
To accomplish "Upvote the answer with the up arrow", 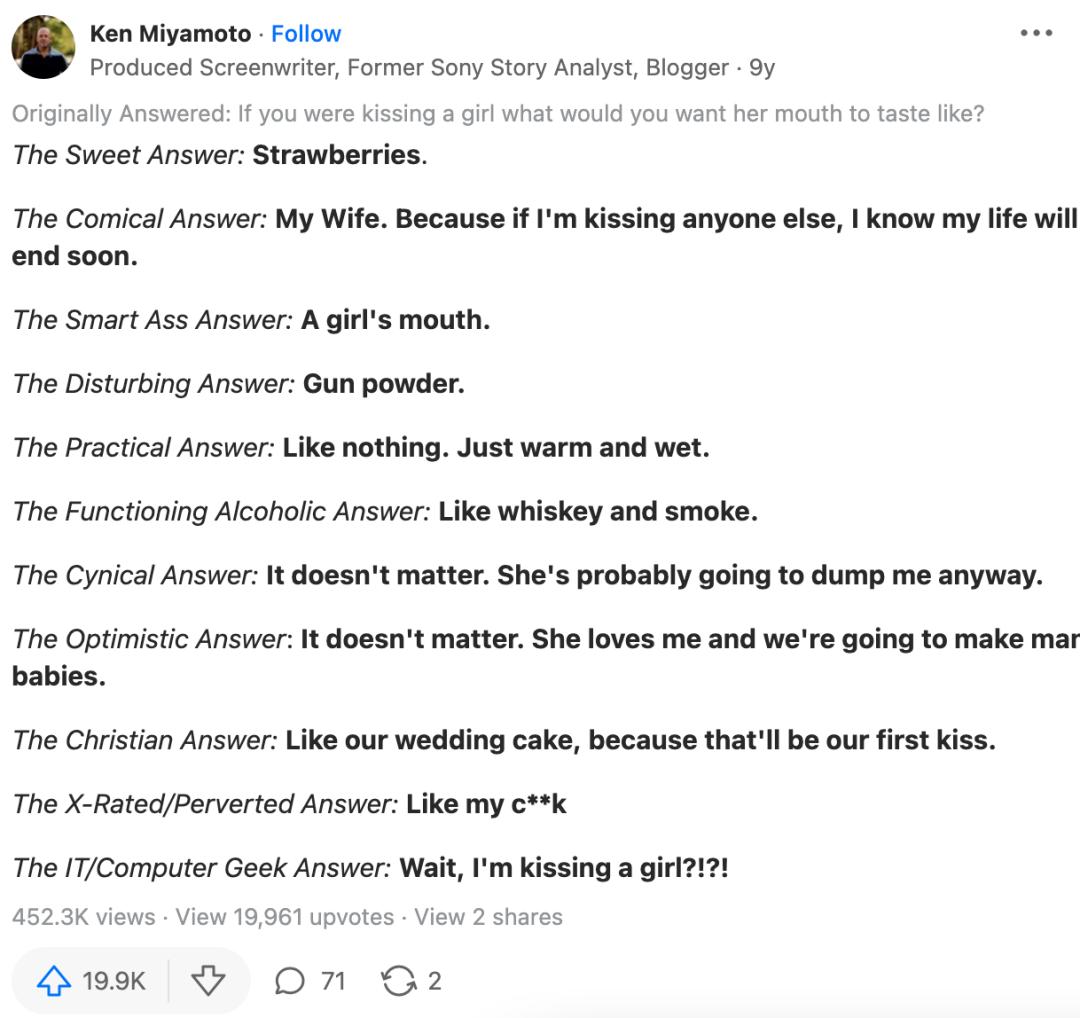I will click(x=54, y=982).
